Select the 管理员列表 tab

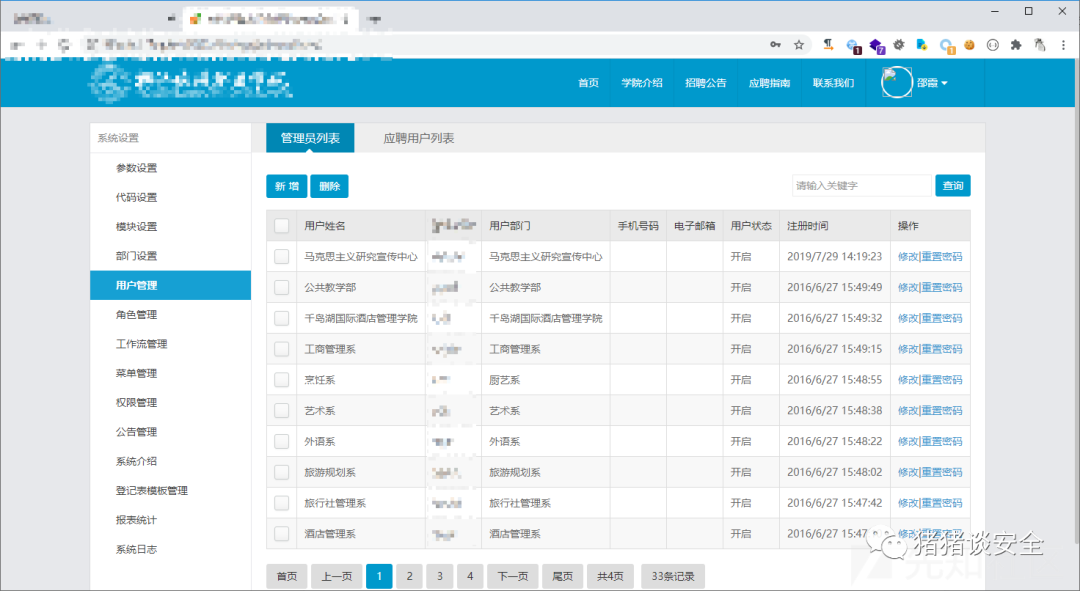[x=310, y=138]
